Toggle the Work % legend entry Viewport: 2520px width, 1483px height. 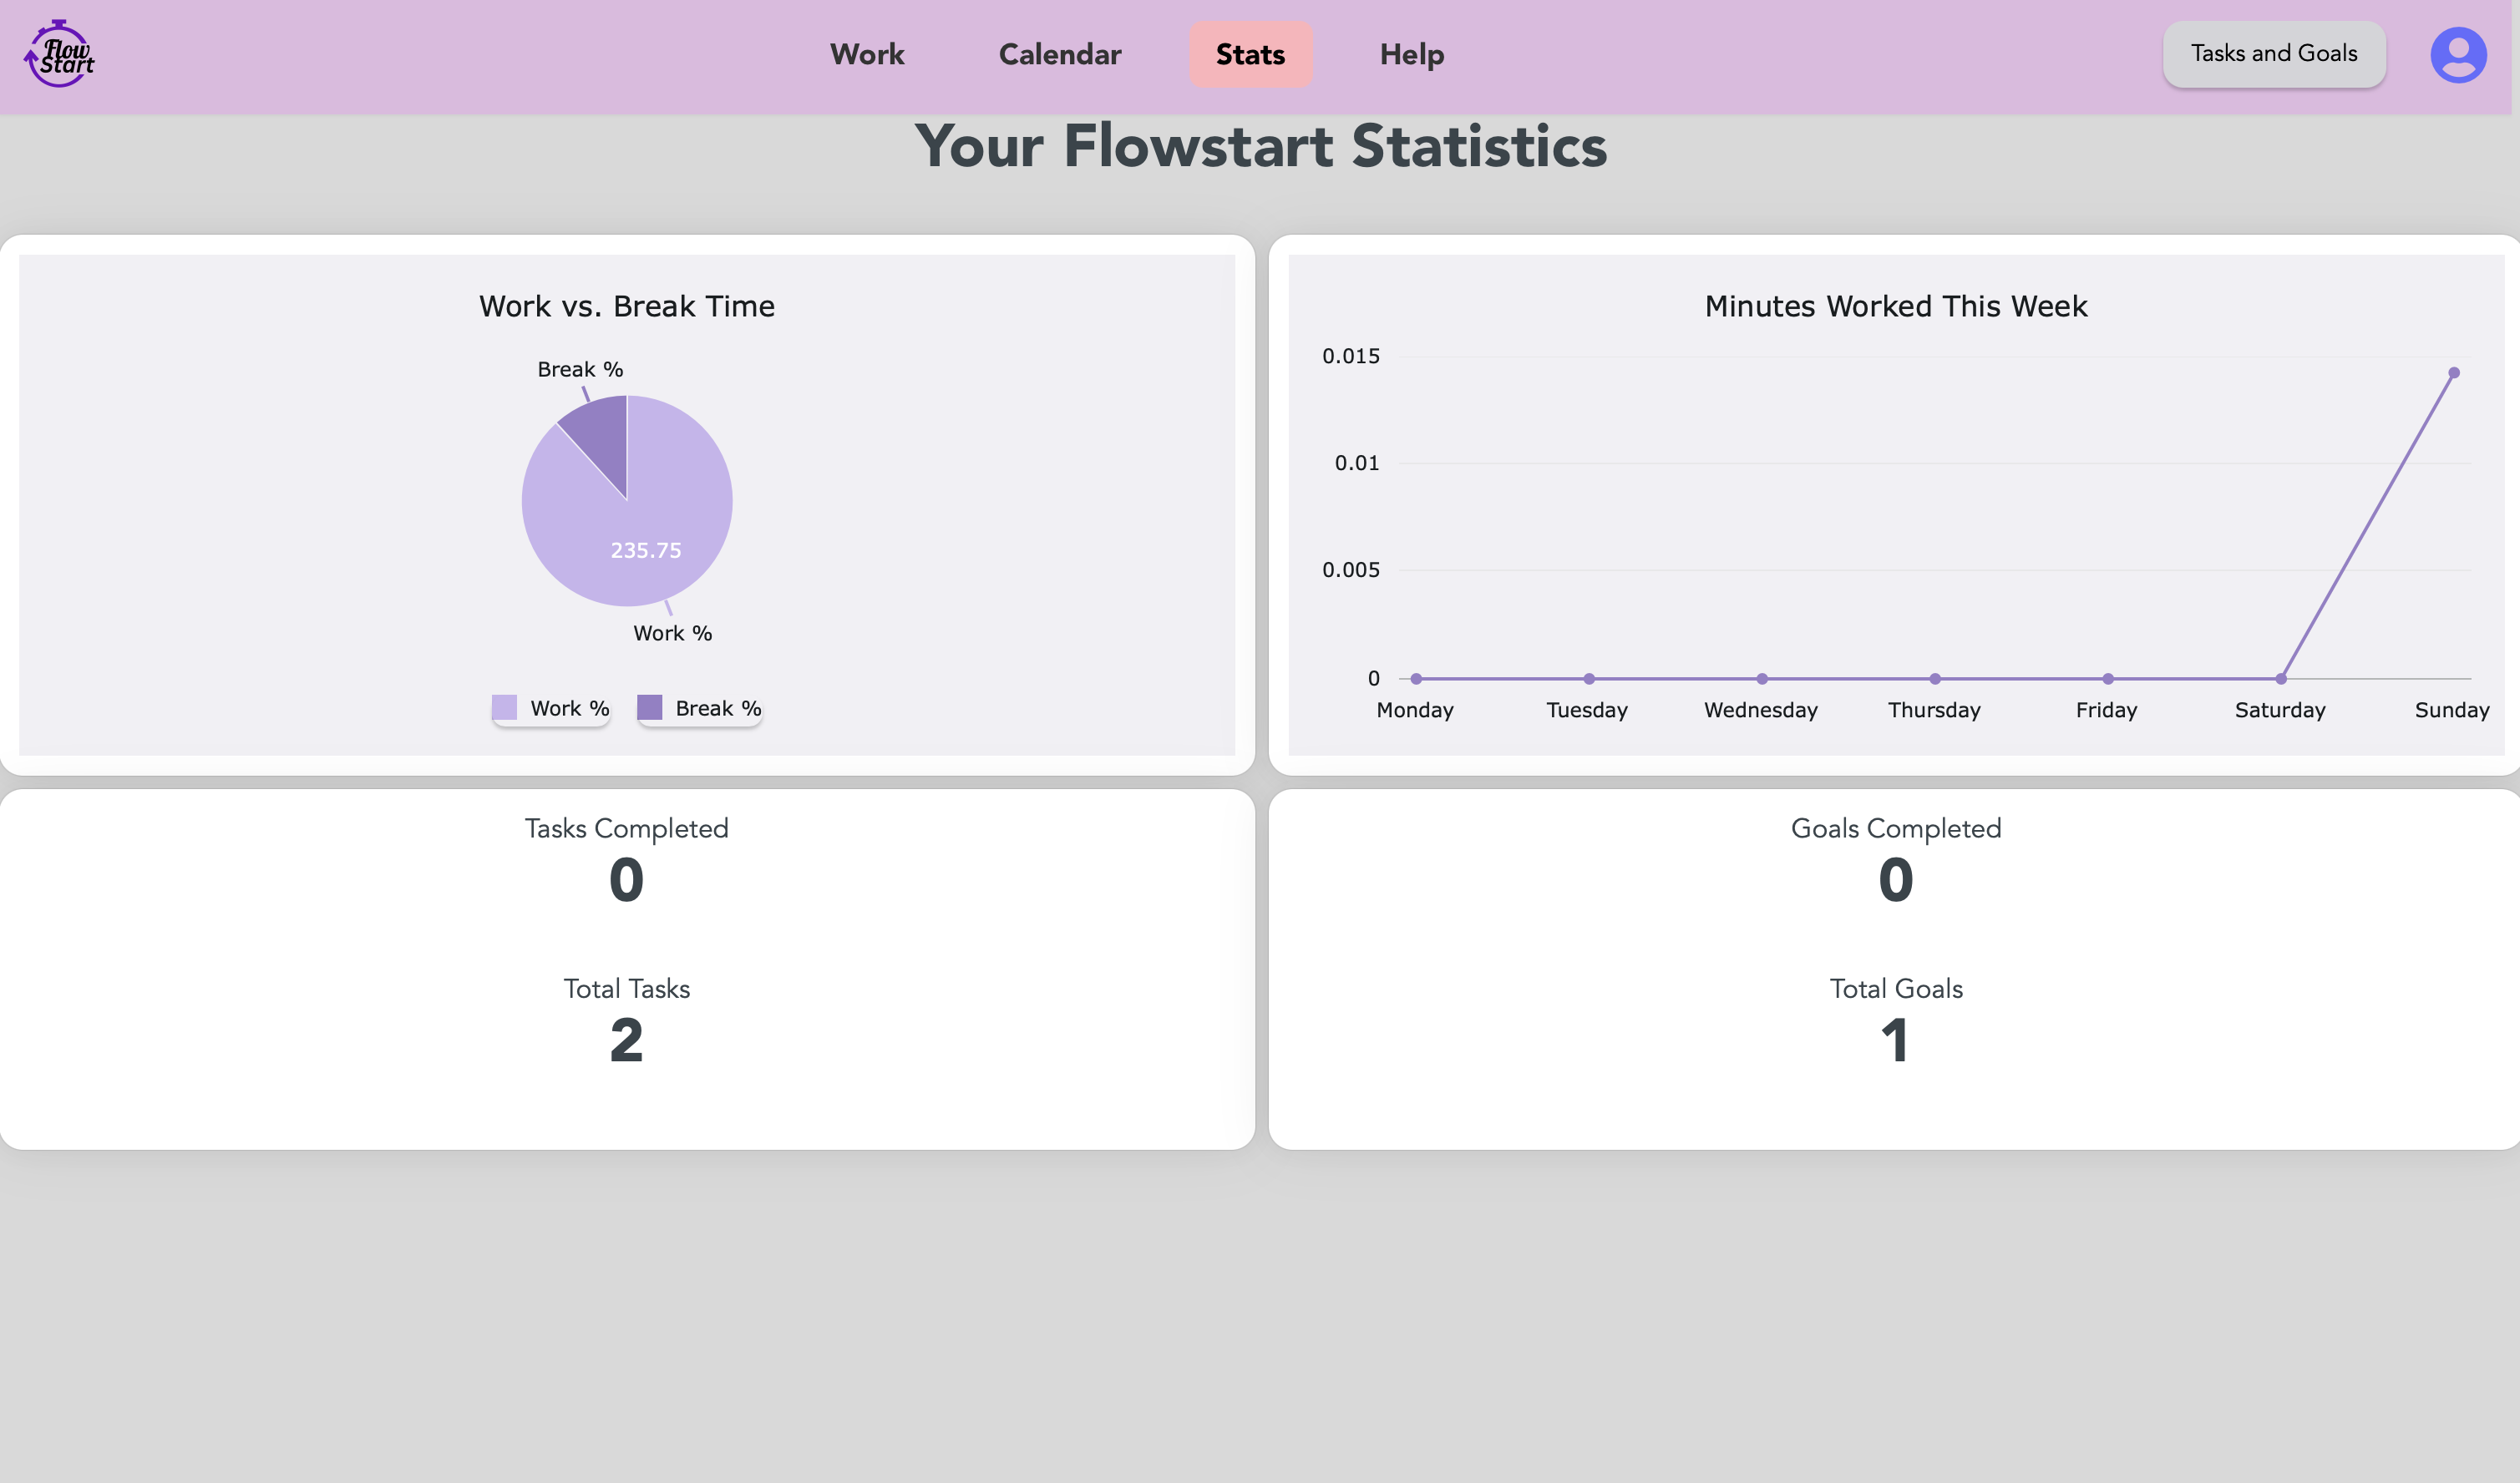551,708
